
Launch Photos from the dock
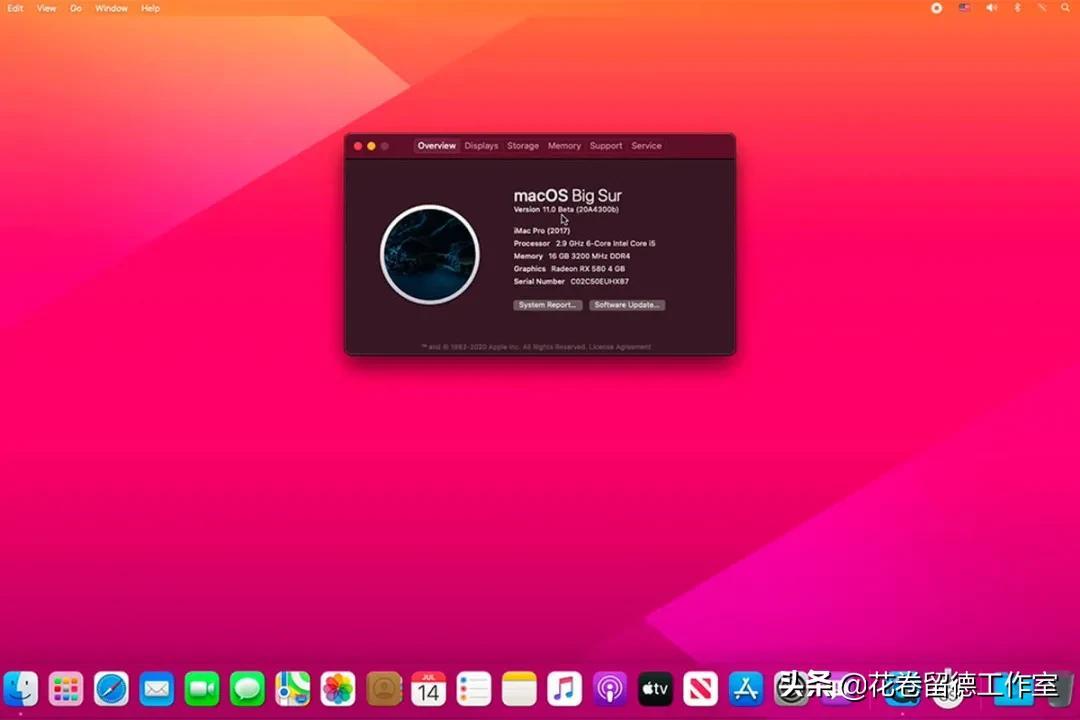[x=338, y=688]
